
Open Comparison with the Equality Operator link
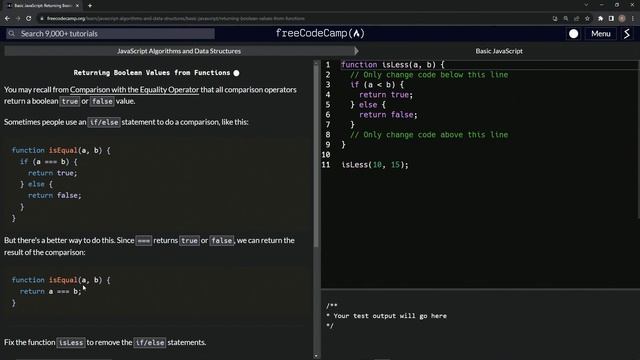tap(134, 89)
